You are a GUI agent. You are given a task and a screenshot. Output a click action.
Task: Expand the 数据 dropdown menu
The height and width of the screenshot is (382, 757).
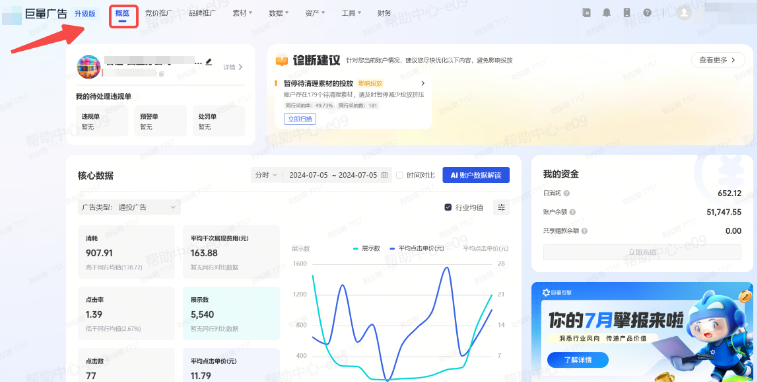[x=279, y=14]
